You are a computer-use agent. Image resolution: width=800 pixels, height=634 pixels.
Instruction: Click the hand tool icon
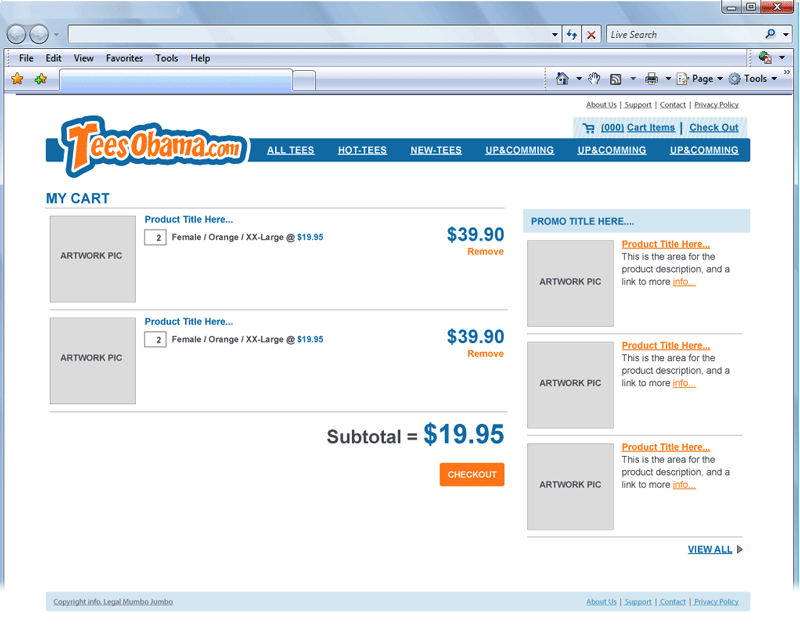[594, 79]
